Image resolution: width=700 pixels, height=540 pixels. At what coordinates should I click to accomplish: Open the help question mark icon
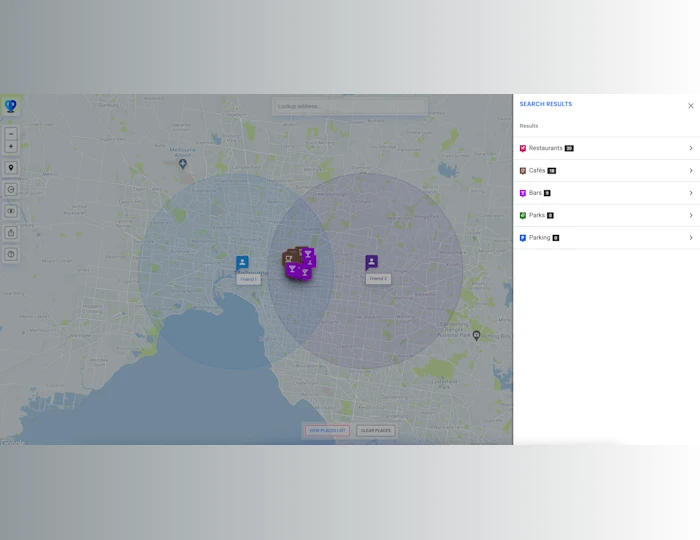click(11, 254)
